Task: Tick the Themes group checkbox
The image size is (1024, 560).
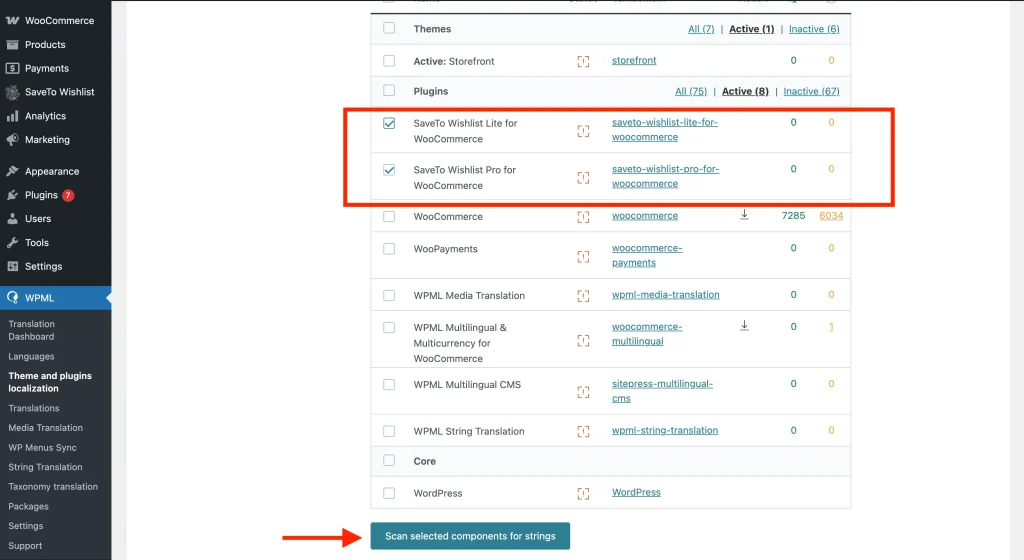Action: point(389,28)
